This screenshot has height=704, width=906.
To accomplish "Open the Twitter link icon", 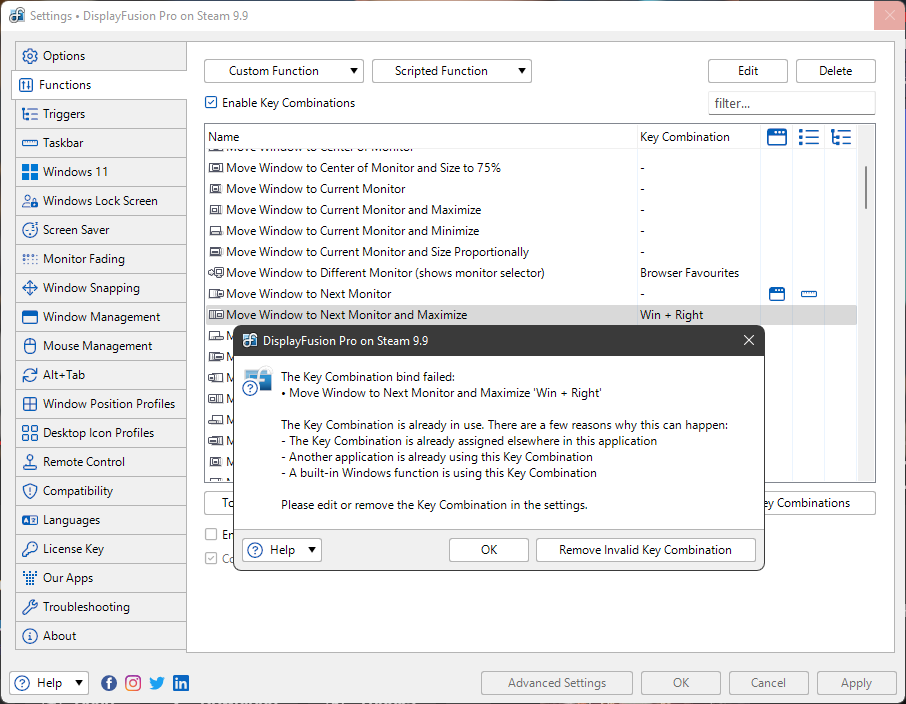I will tap(157, 683).
